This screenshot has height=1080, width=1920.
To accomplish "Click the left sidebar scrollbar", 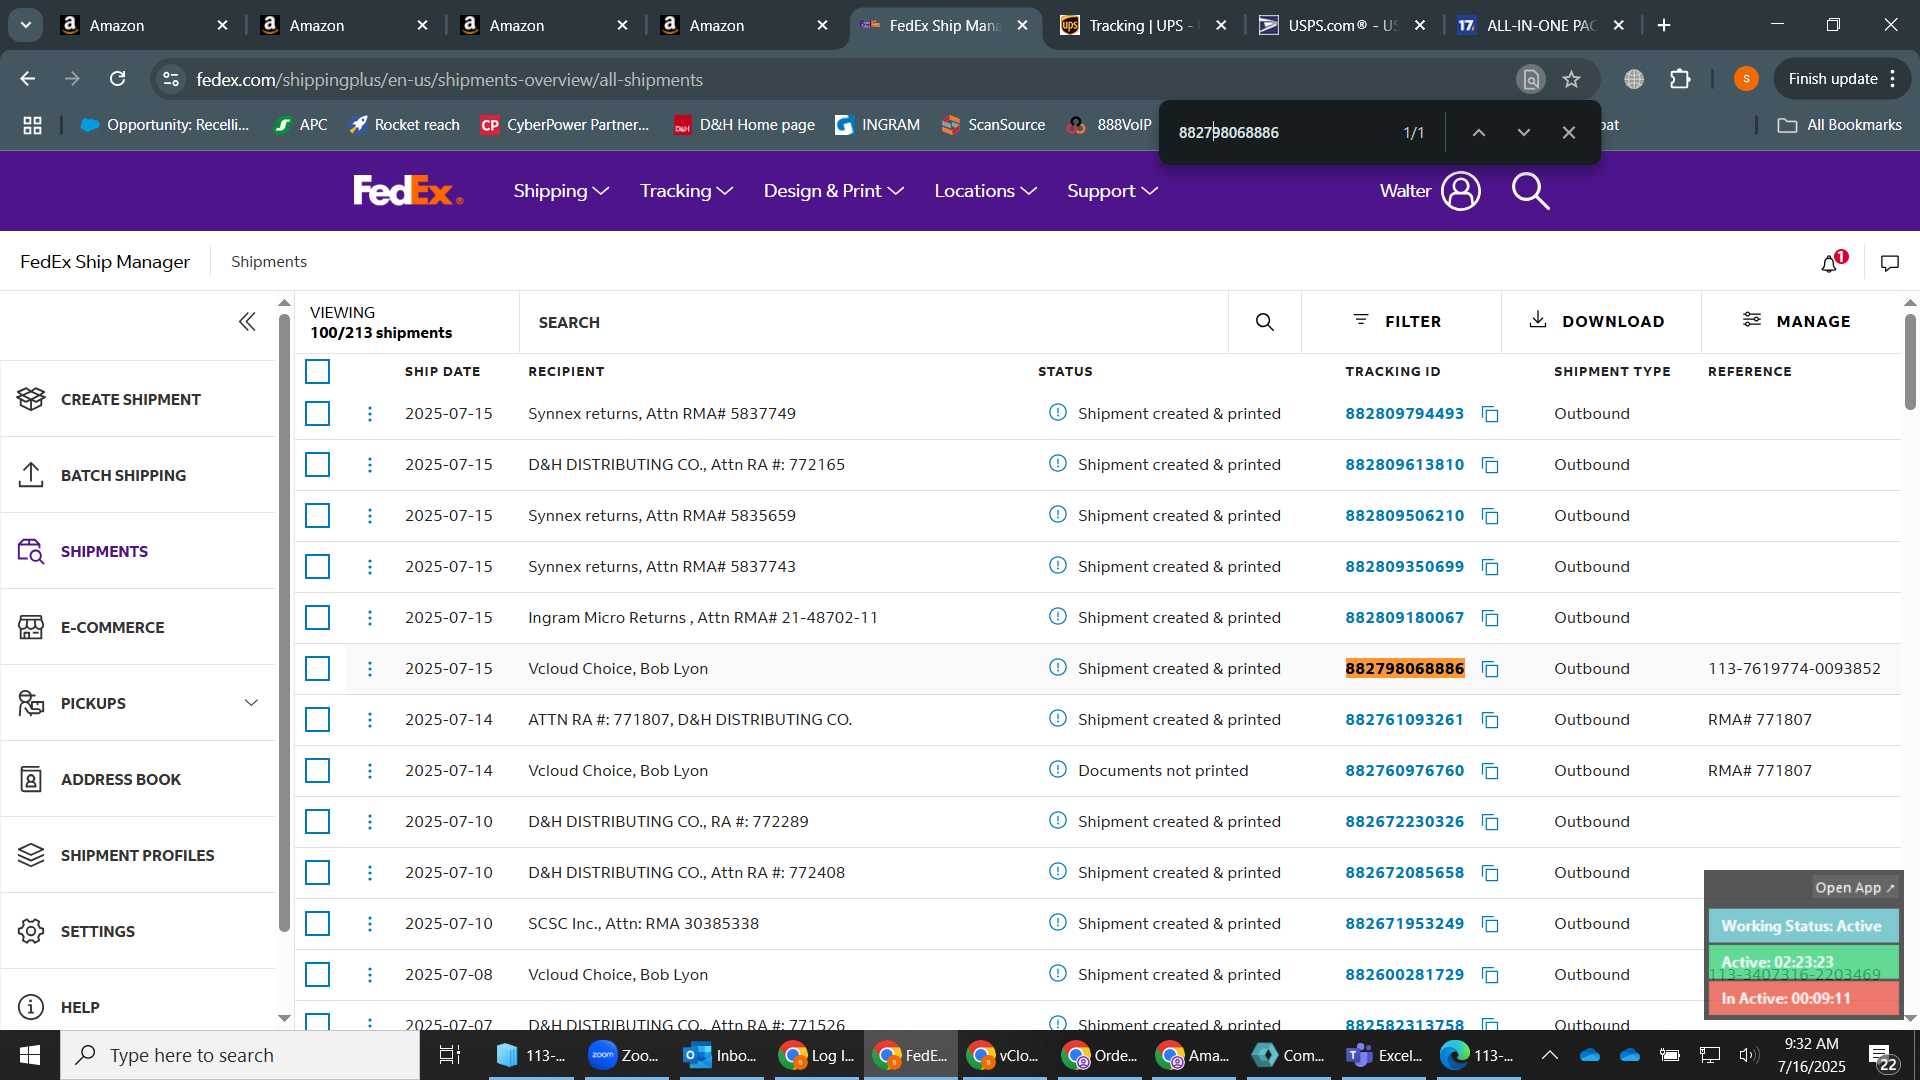I will (x=284, y=622).
